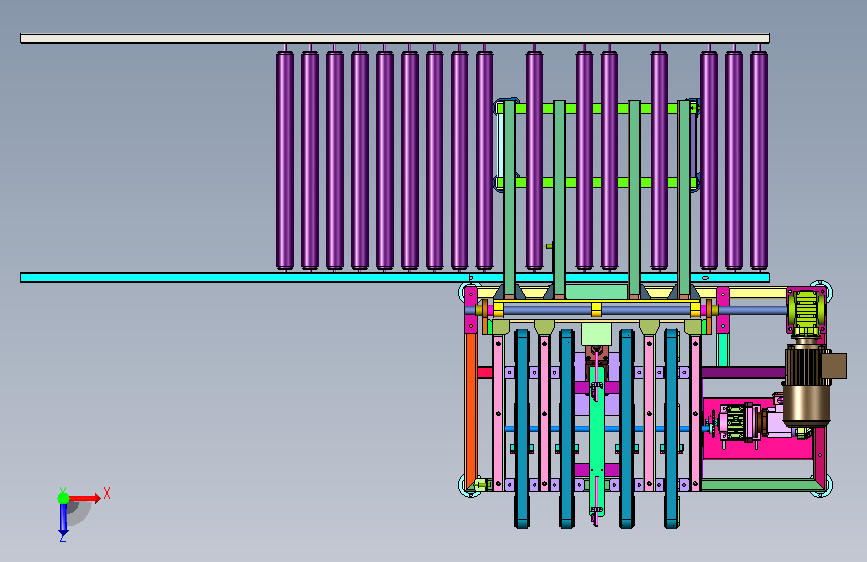Click the blue Z axis arrow of the triad
The height and width of the screenshot is (562, 867).
(63, 520)
